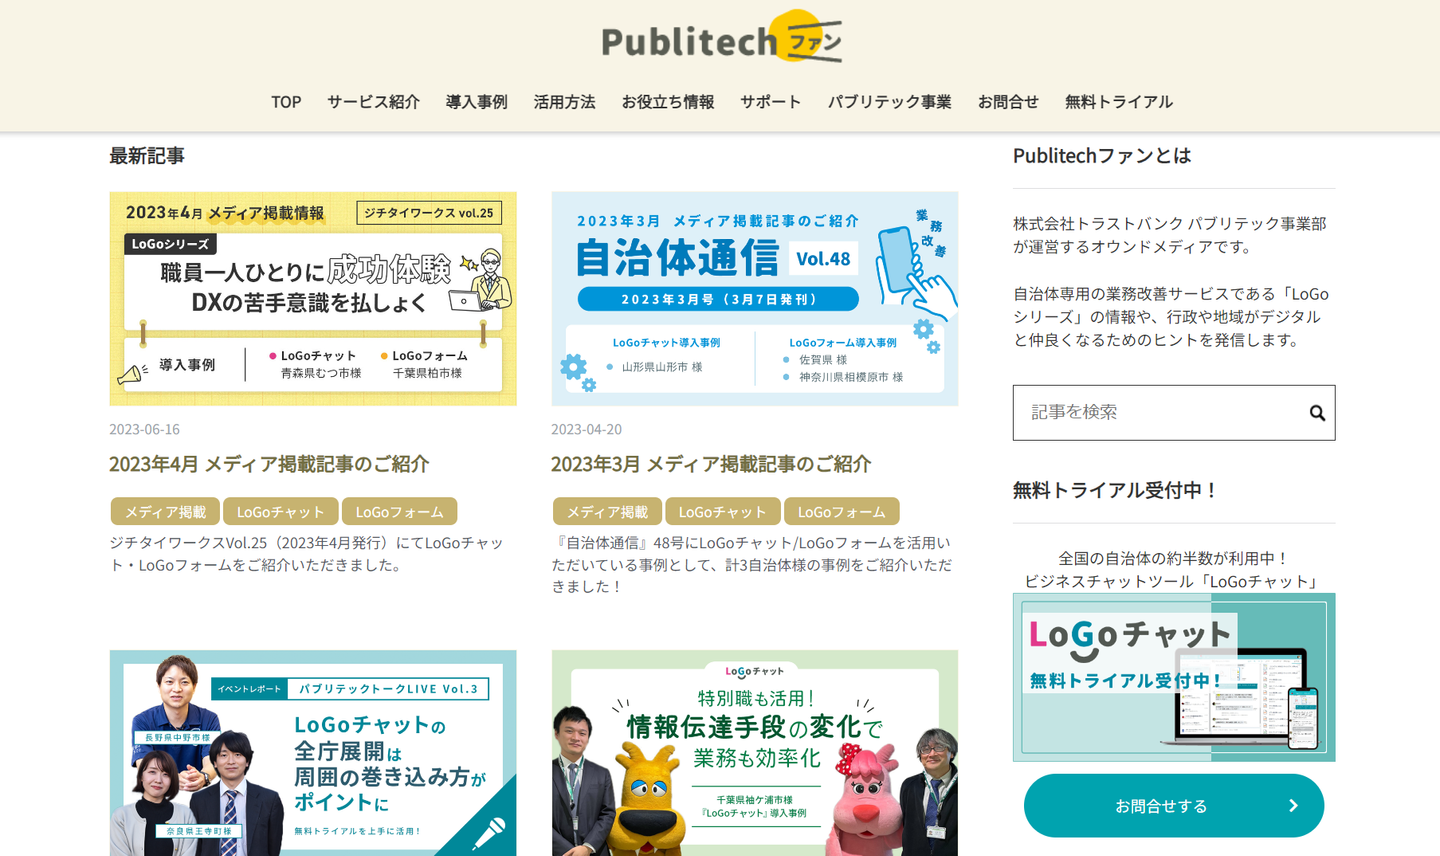Select メディア掲載 tag under March article
The image size is (1440, 856).
point(607,512)
